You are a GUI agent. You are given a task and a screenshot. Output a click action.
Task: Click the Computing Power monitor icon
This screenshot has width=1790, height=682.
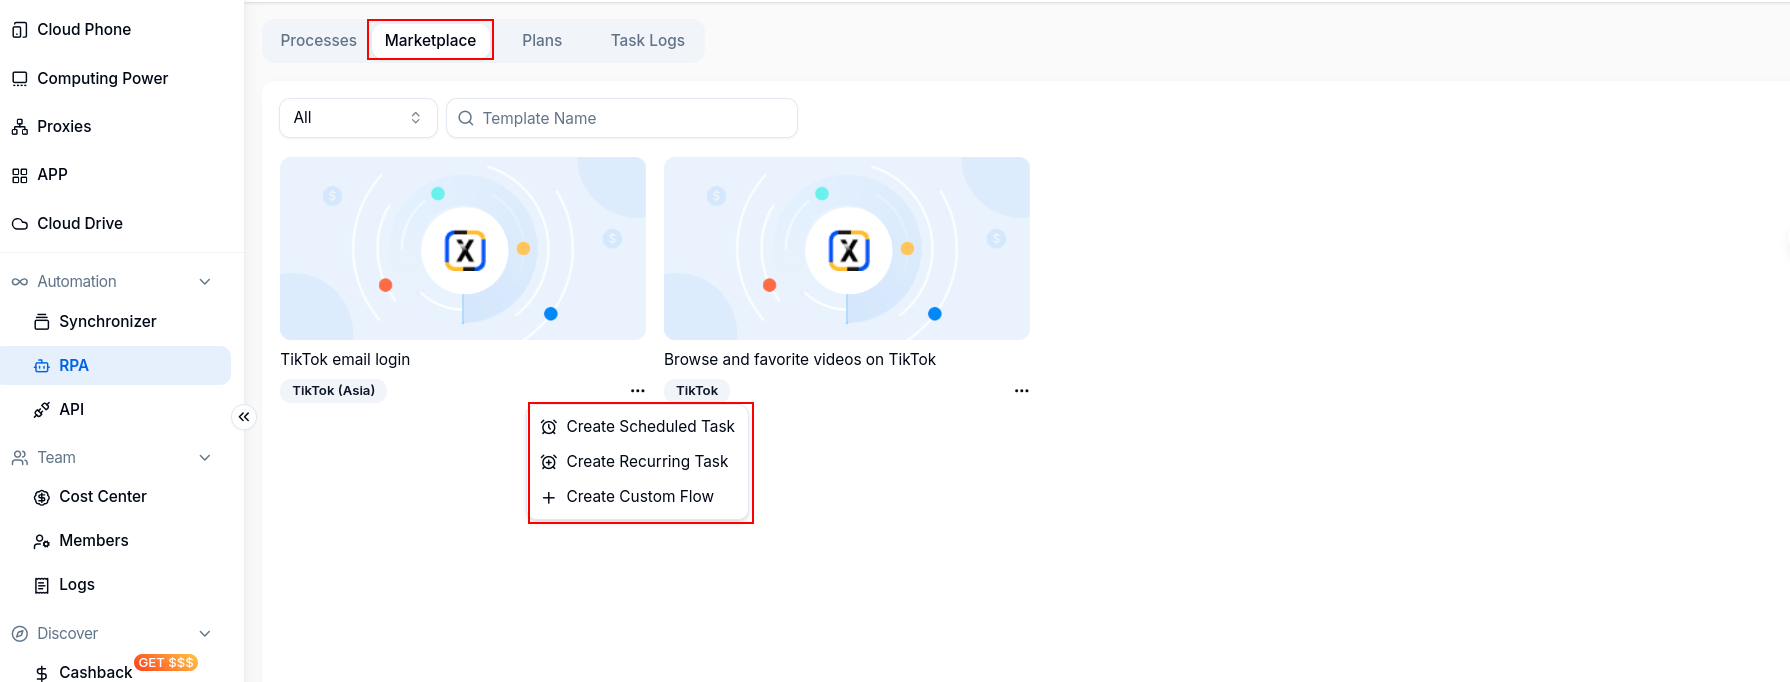click(19, 79)
